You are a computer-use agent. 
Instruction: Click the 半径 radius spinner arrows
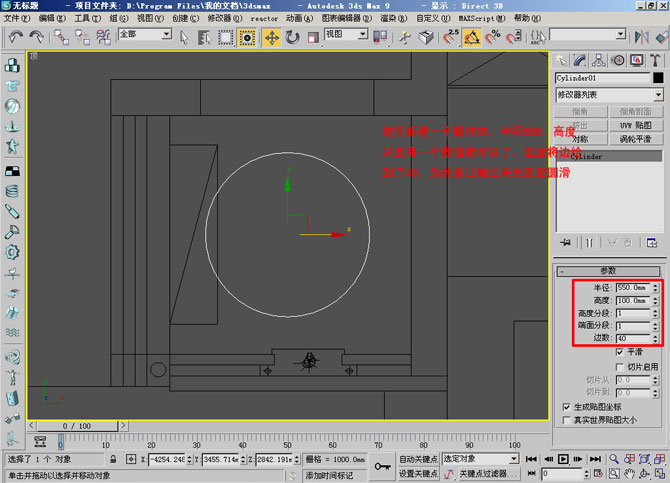655,288
